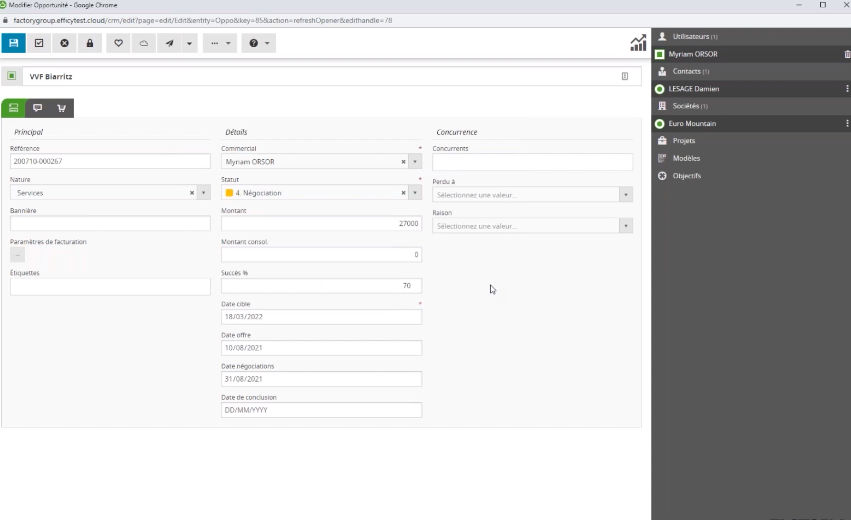
Task: Click the padlock security icon
Action: tap(90, 43)
